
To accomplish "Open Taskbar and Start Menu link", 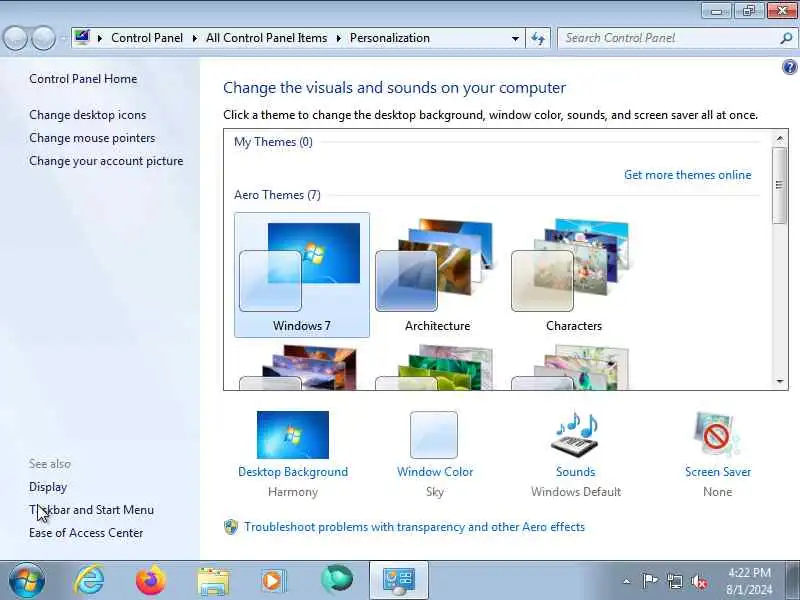I will [92, 510].
